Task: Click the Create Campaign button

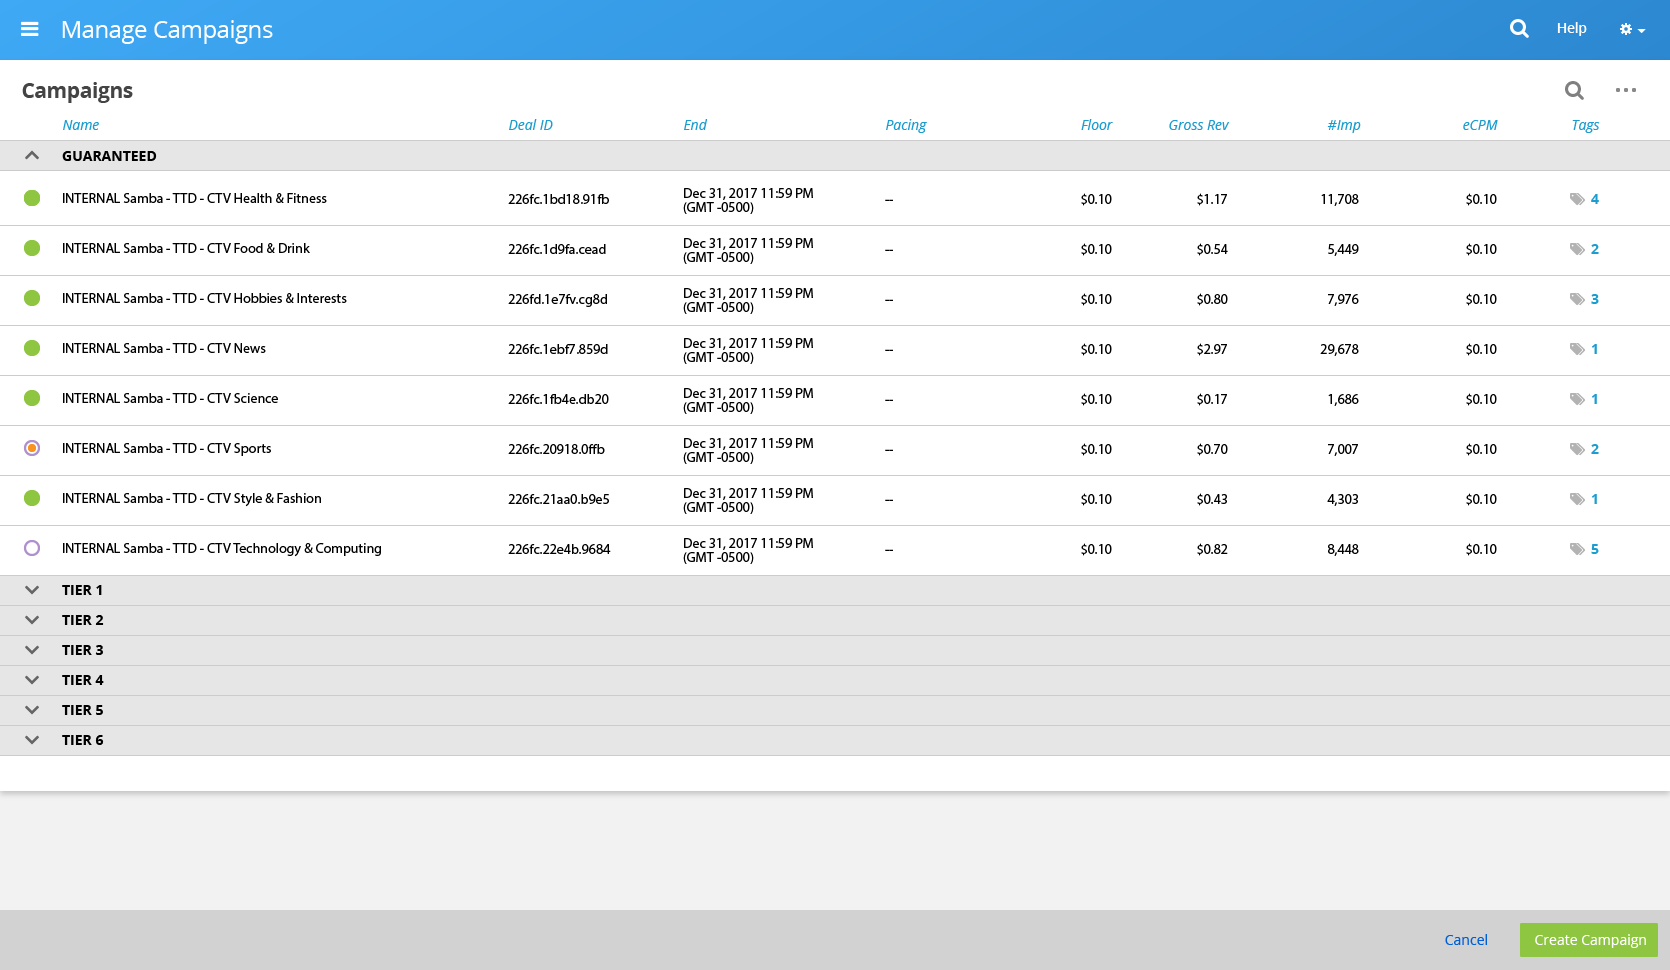Action: point(1589,940)
